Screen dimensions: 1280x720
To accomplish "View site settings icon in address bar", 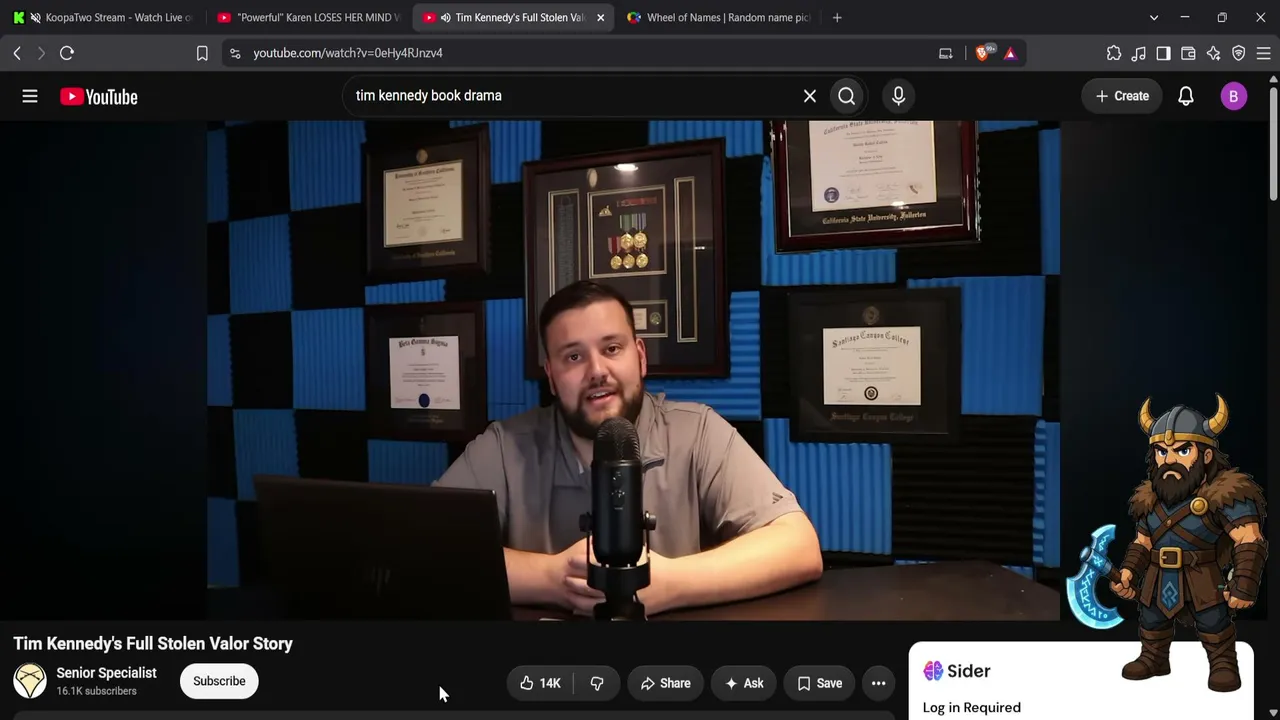I will 235,53.
